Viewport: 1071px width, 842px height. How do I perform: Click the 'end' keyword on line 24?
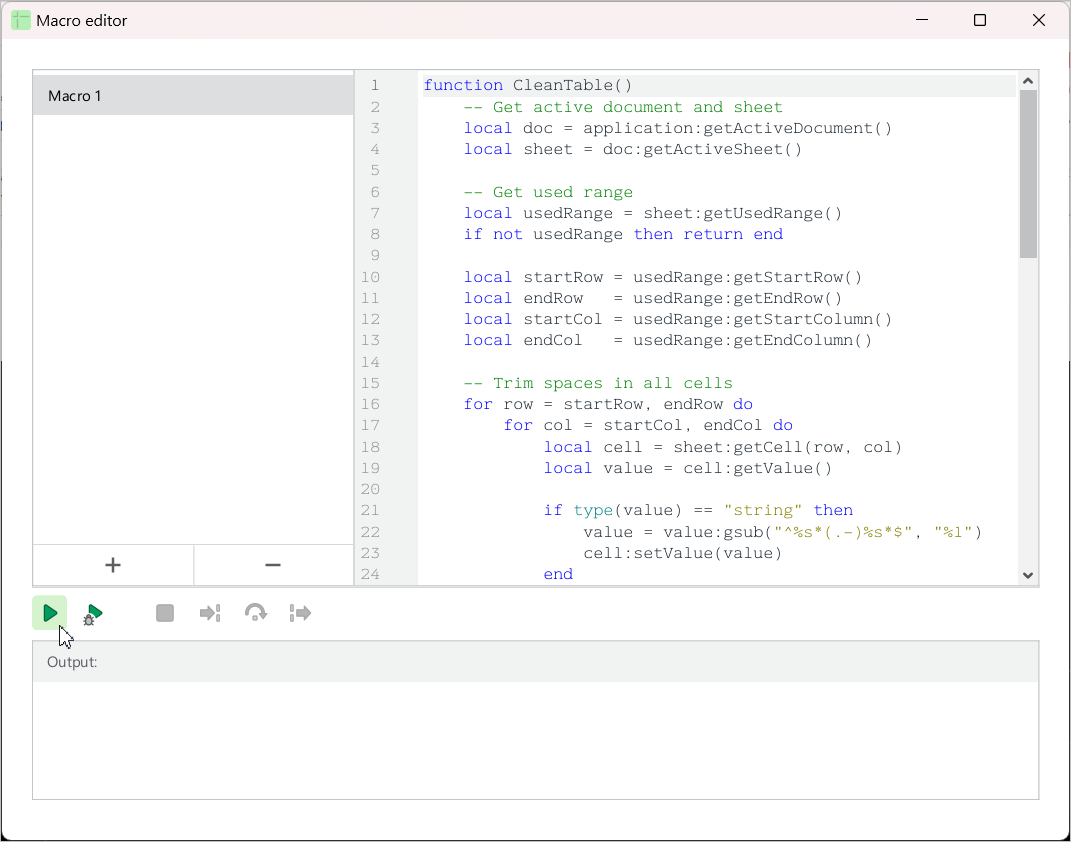[558, 574]
